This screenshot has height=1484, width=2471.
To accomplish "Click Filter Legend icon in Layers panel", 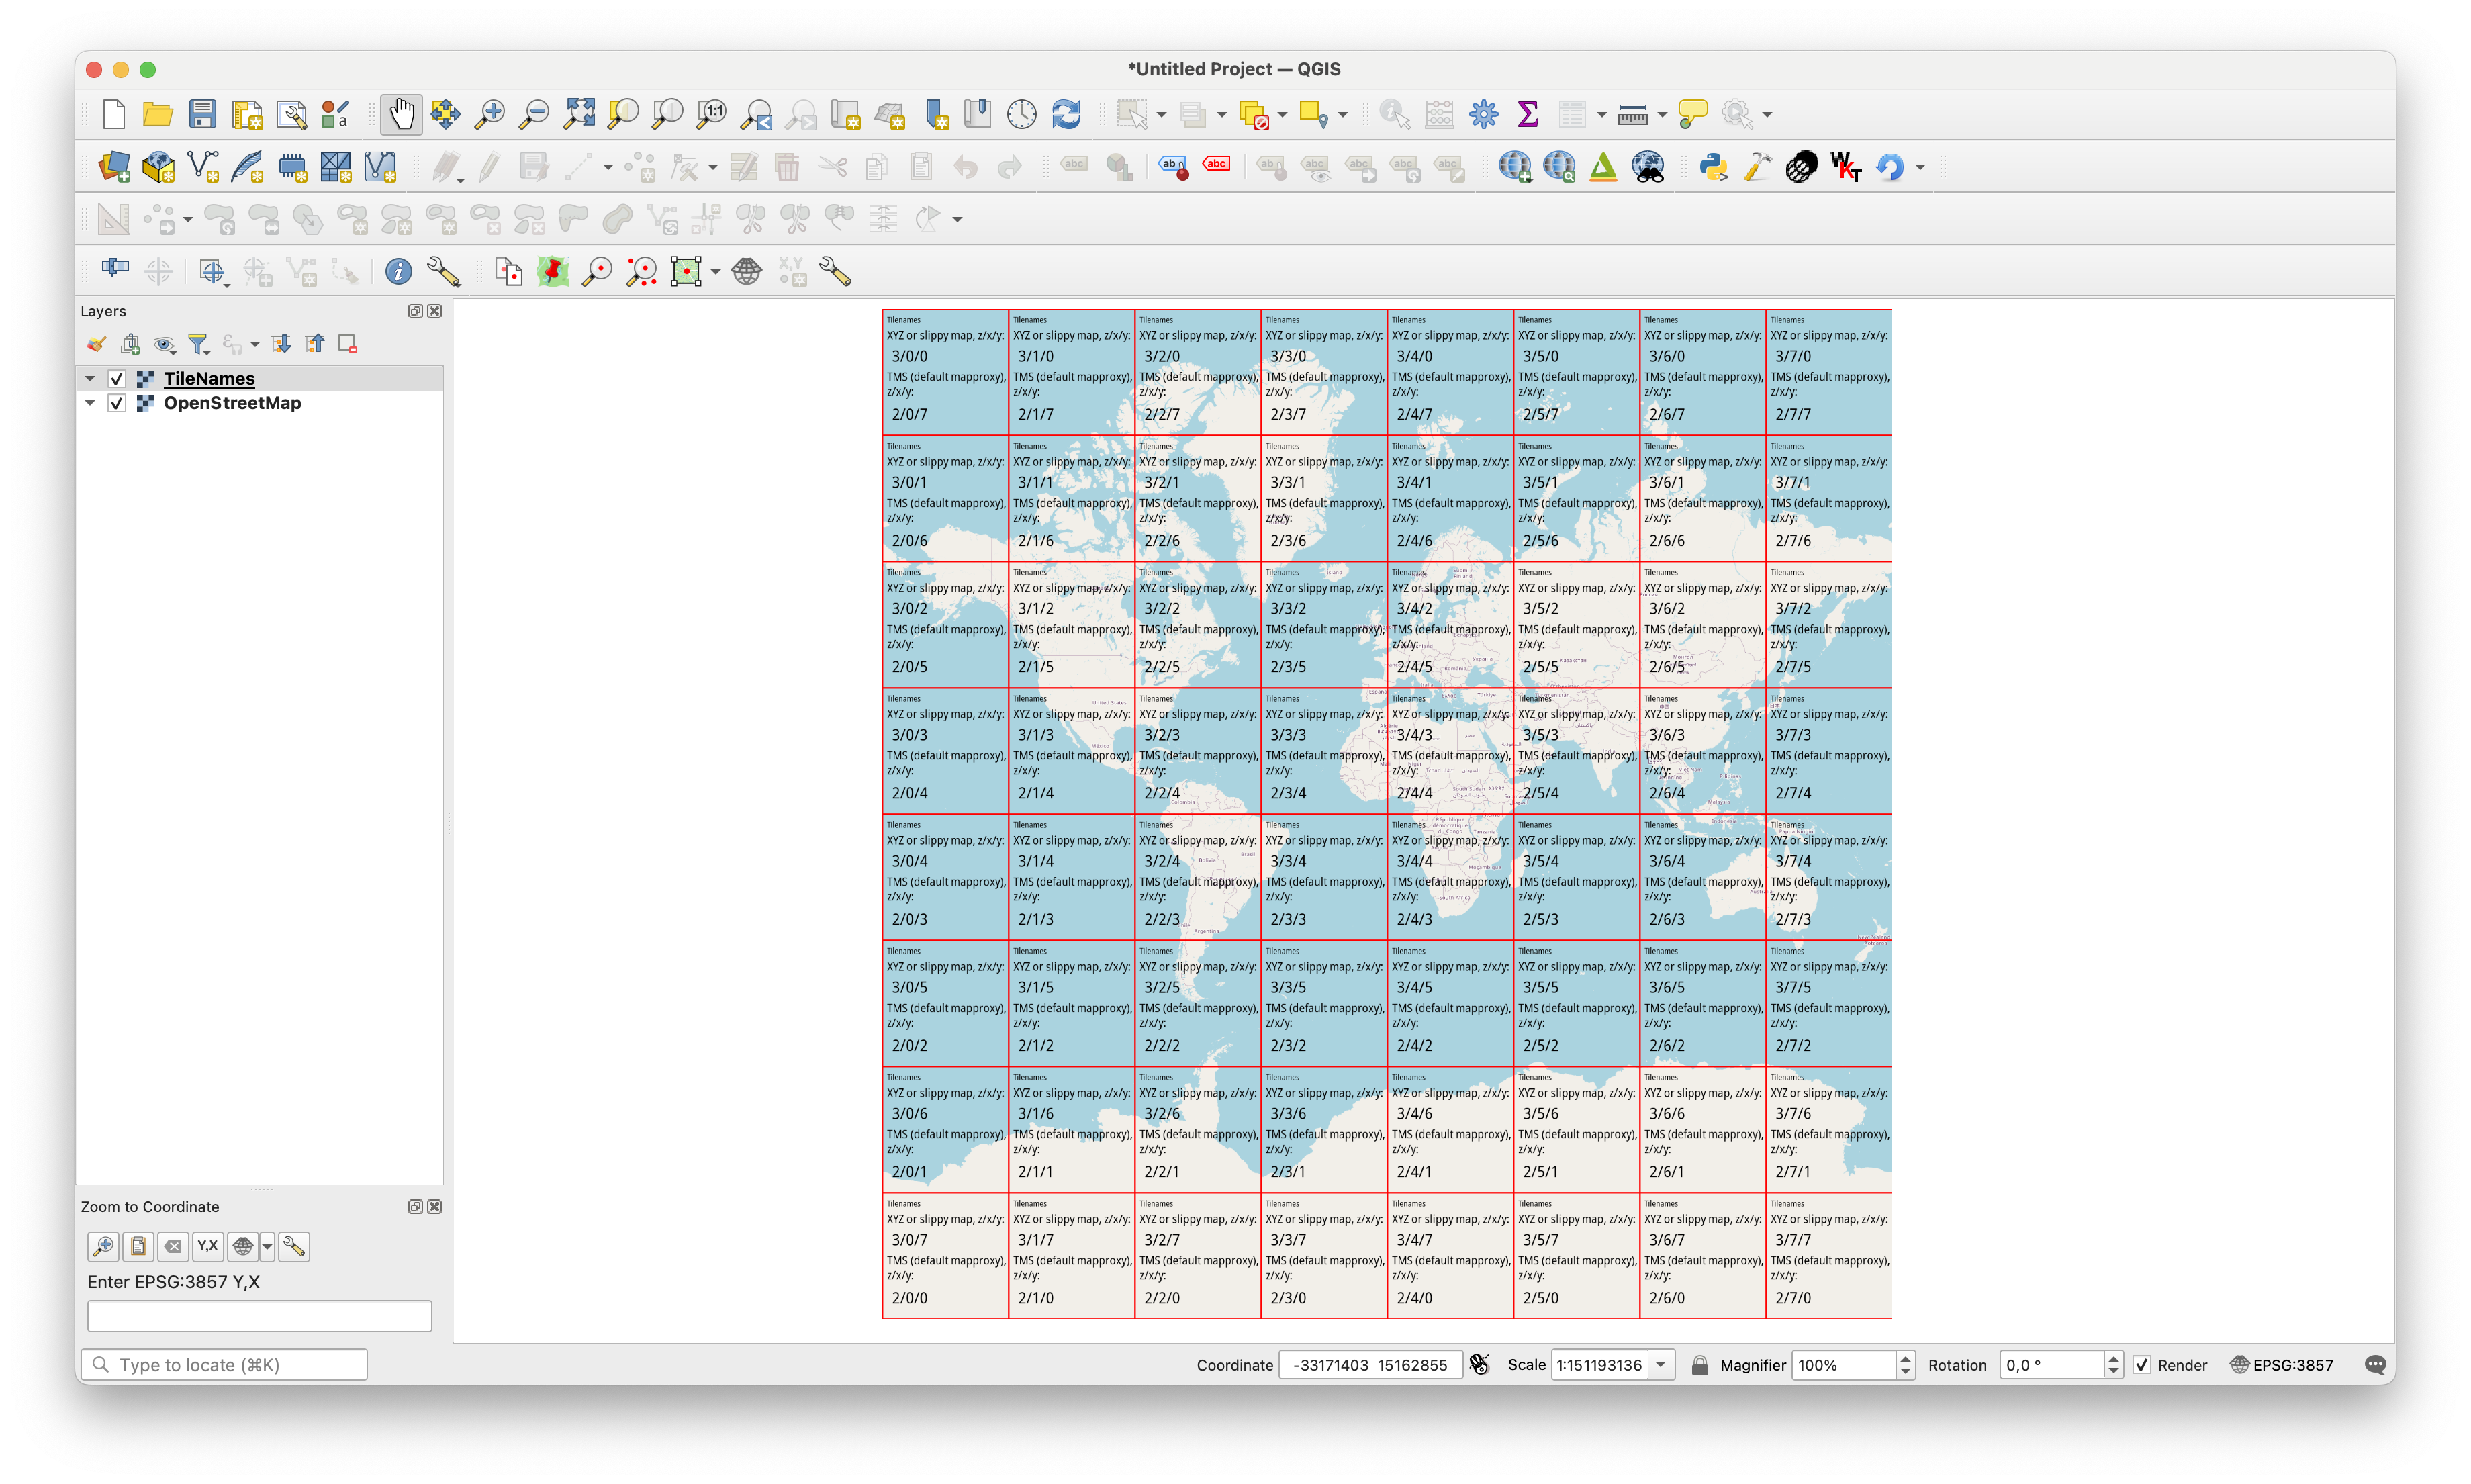I will click(198, 344).
